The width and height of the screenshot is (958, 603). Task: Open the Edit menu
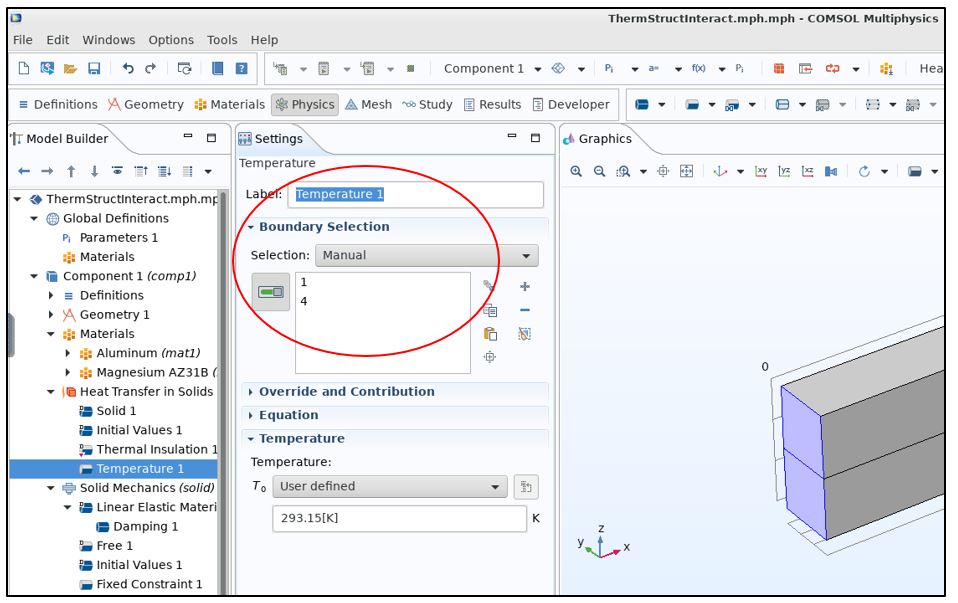click(x=57, y=40)
